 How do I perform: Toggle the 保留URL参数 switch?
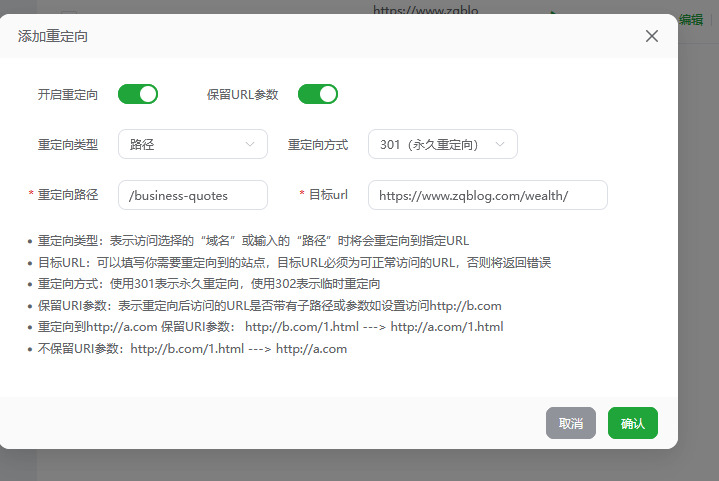click(x=318, y=94)
